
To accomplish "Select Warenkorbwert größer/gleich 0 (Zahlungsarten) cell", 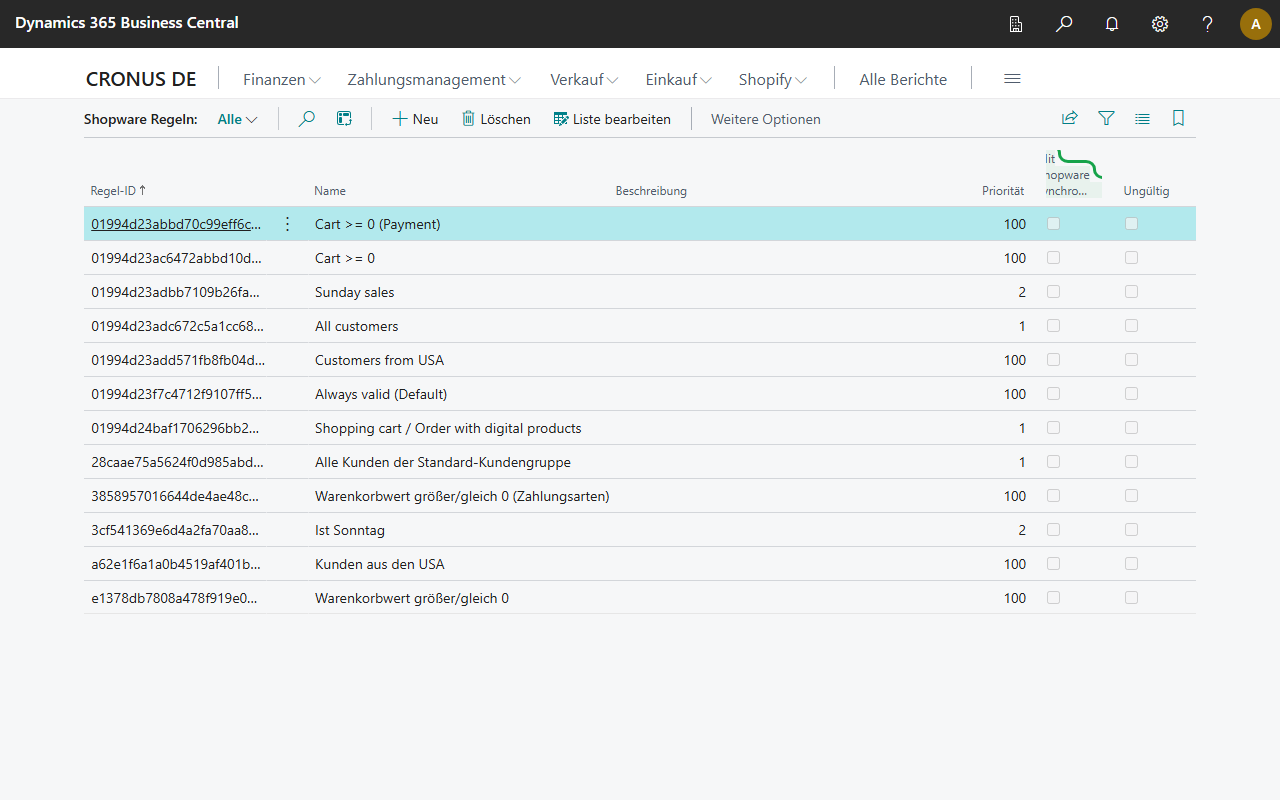I will (462, 496).
